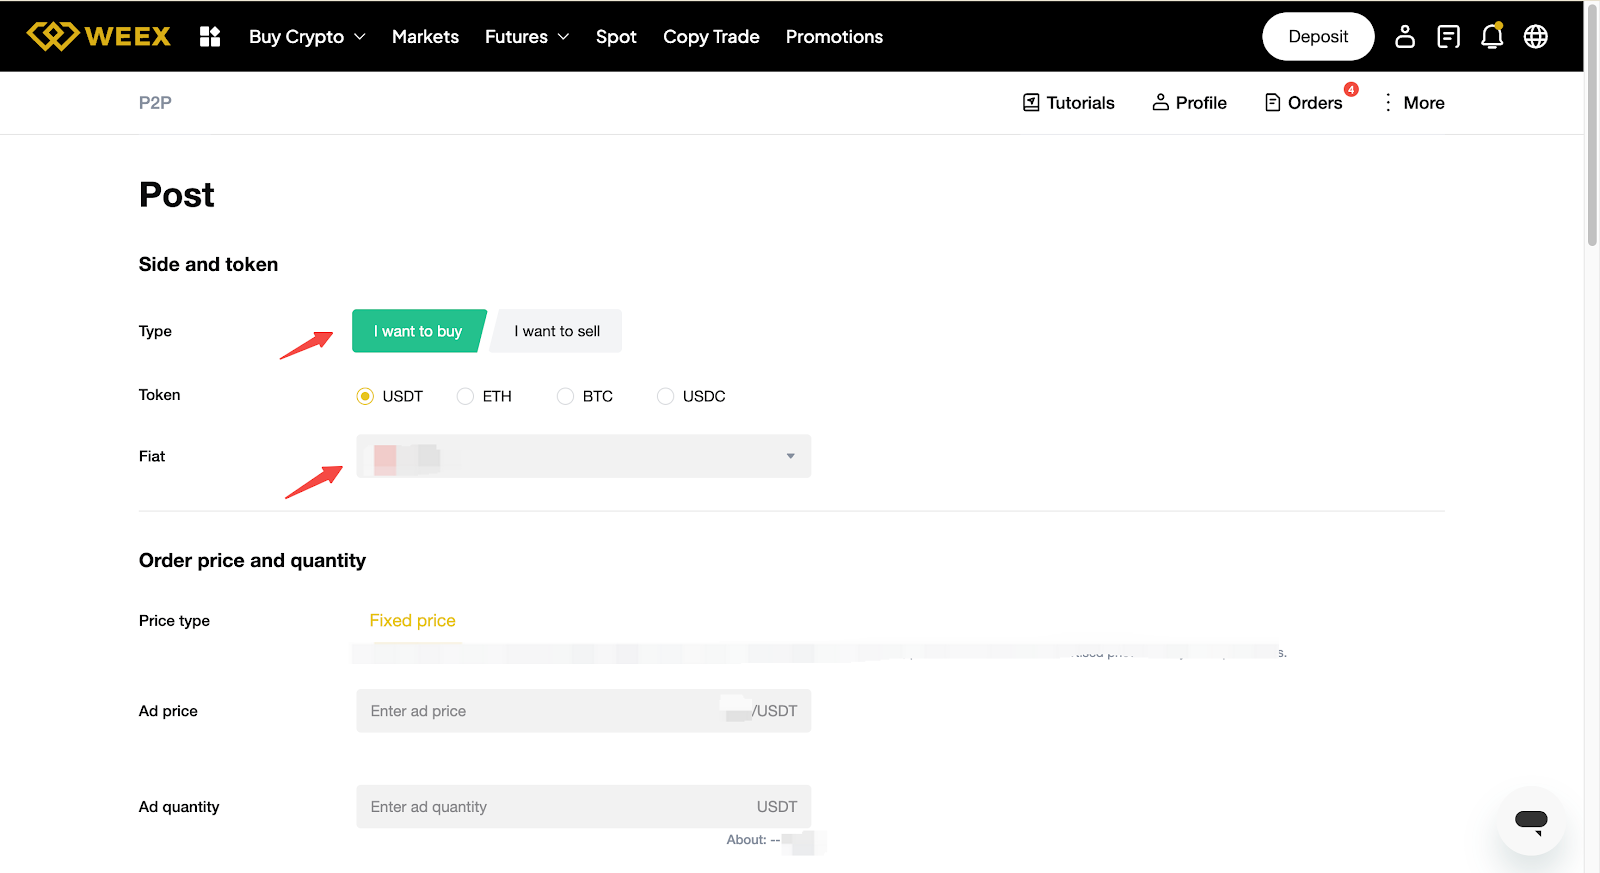Viewport: 1600px width, 873px height.
Task: Expand the Buy Crypto menu
Action: click(307, 36)
